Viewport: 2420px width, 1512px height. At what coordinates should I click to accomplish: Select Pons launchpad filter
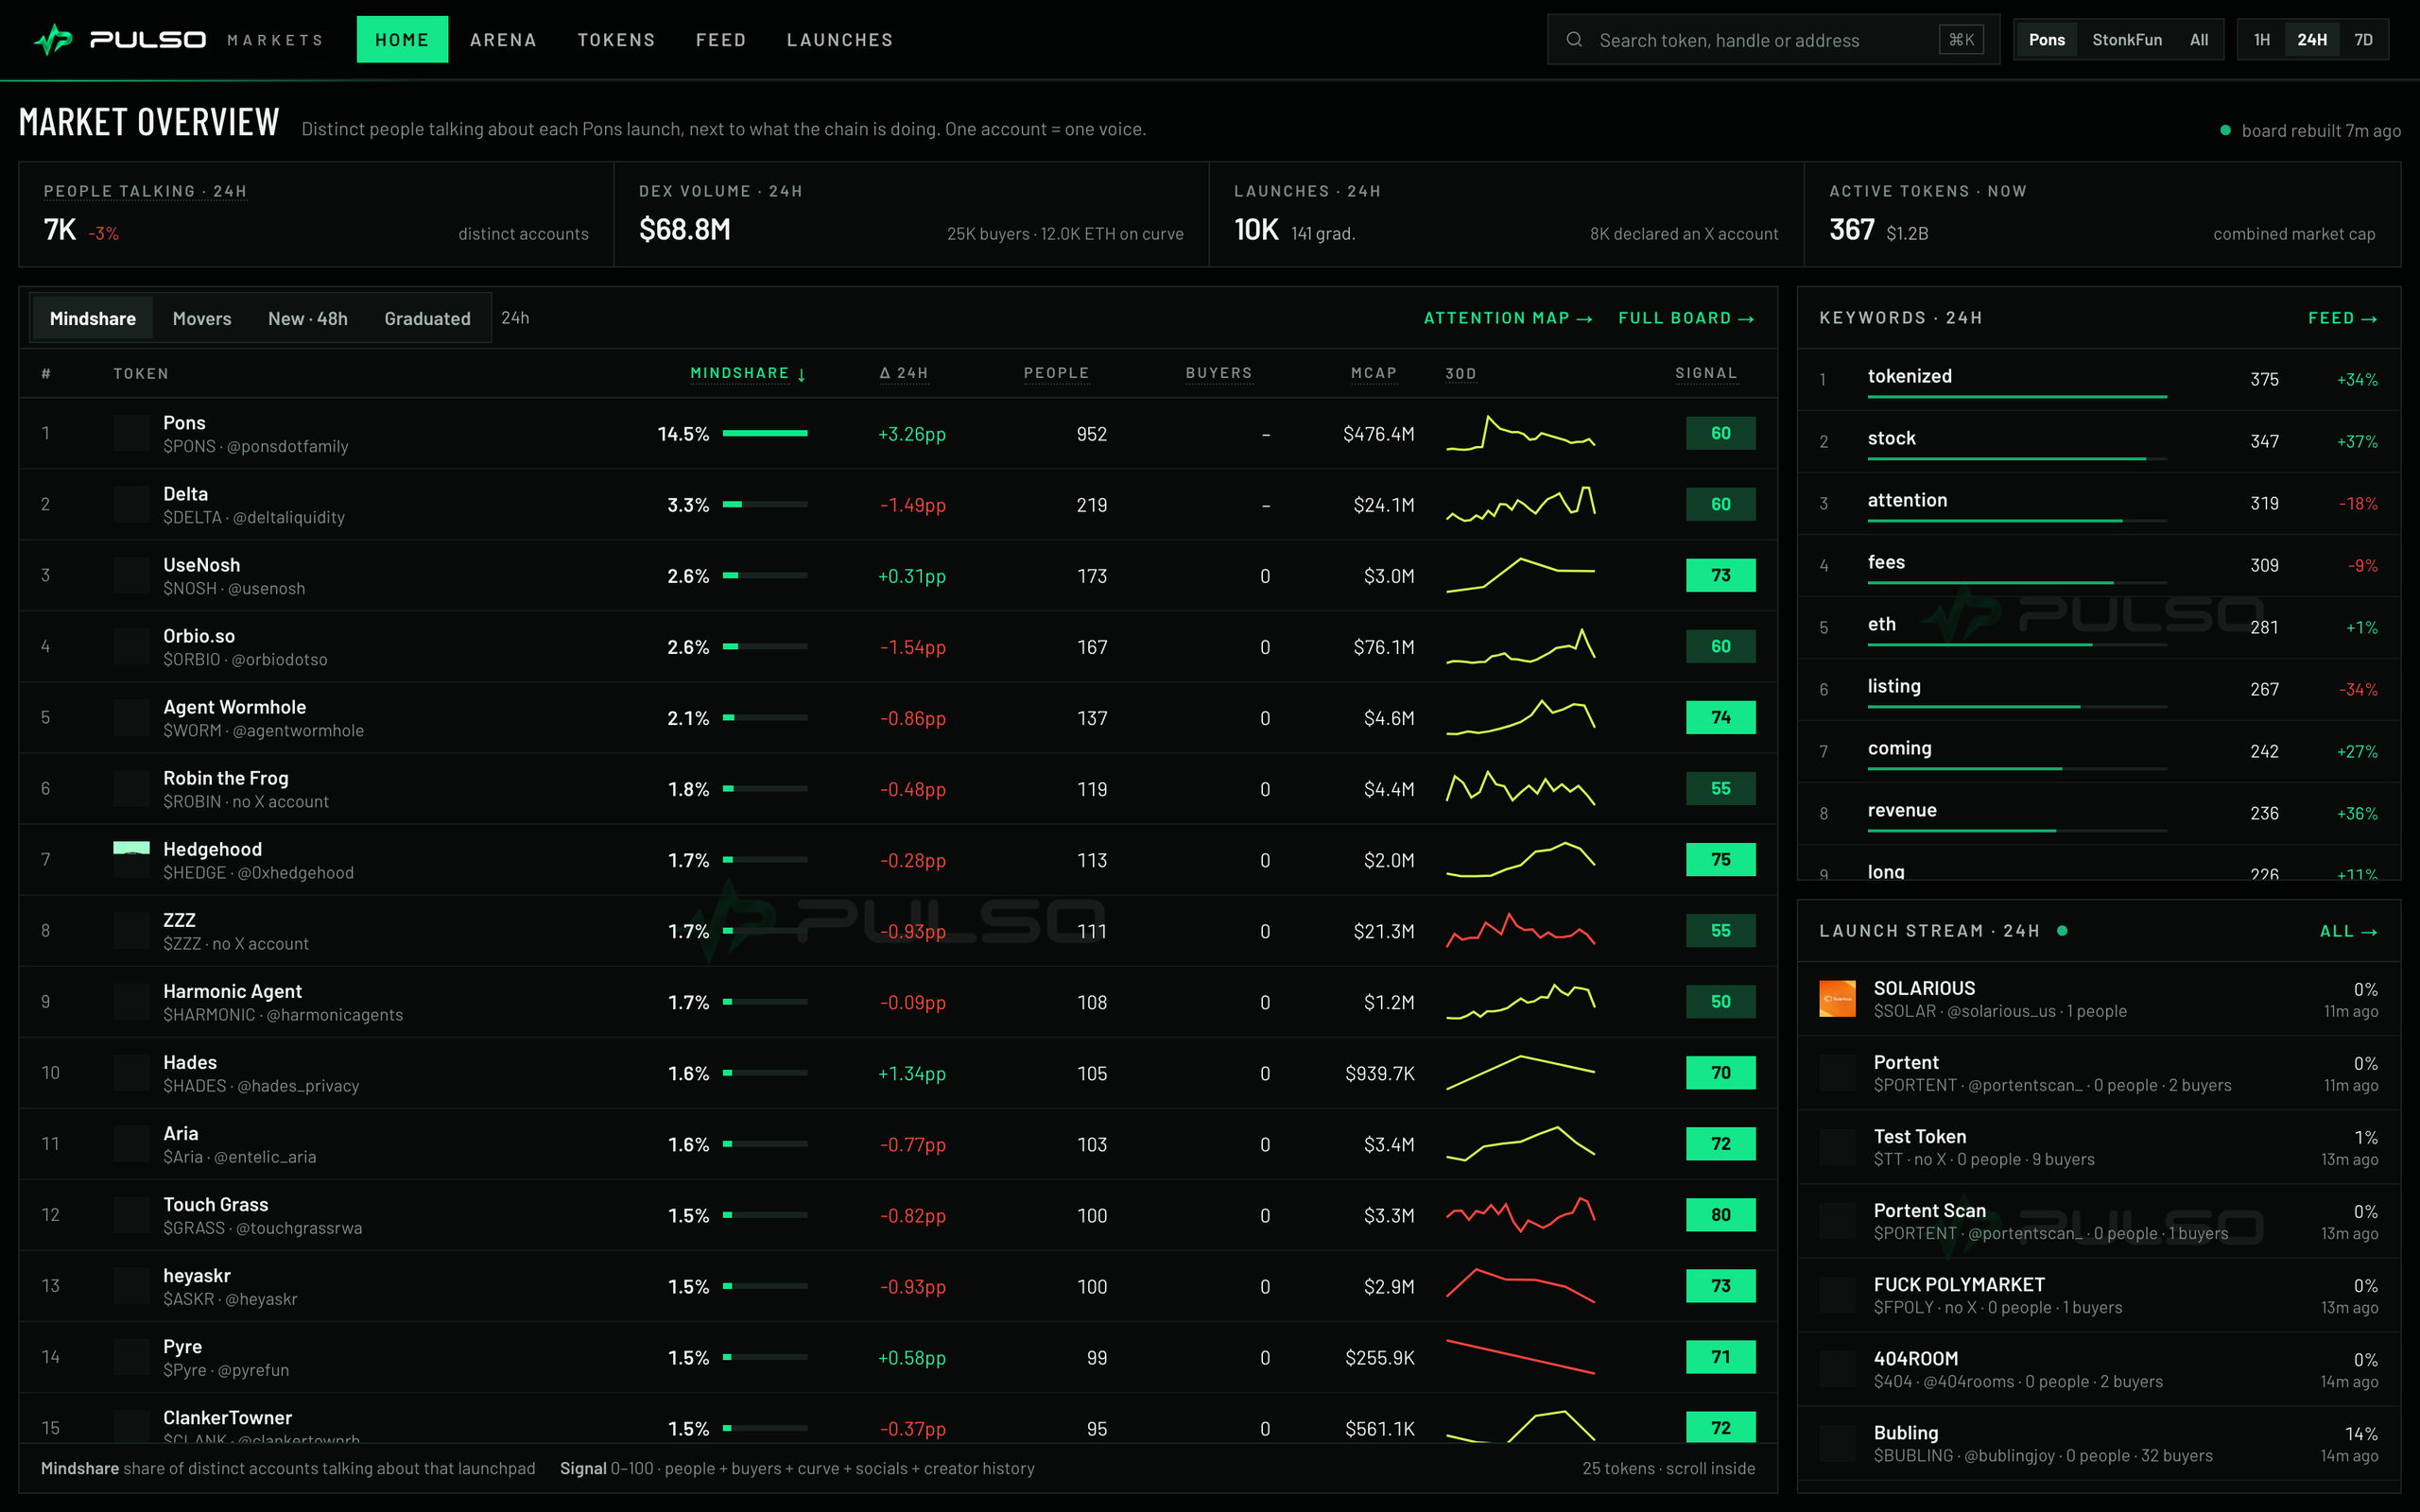point(2046,40)
